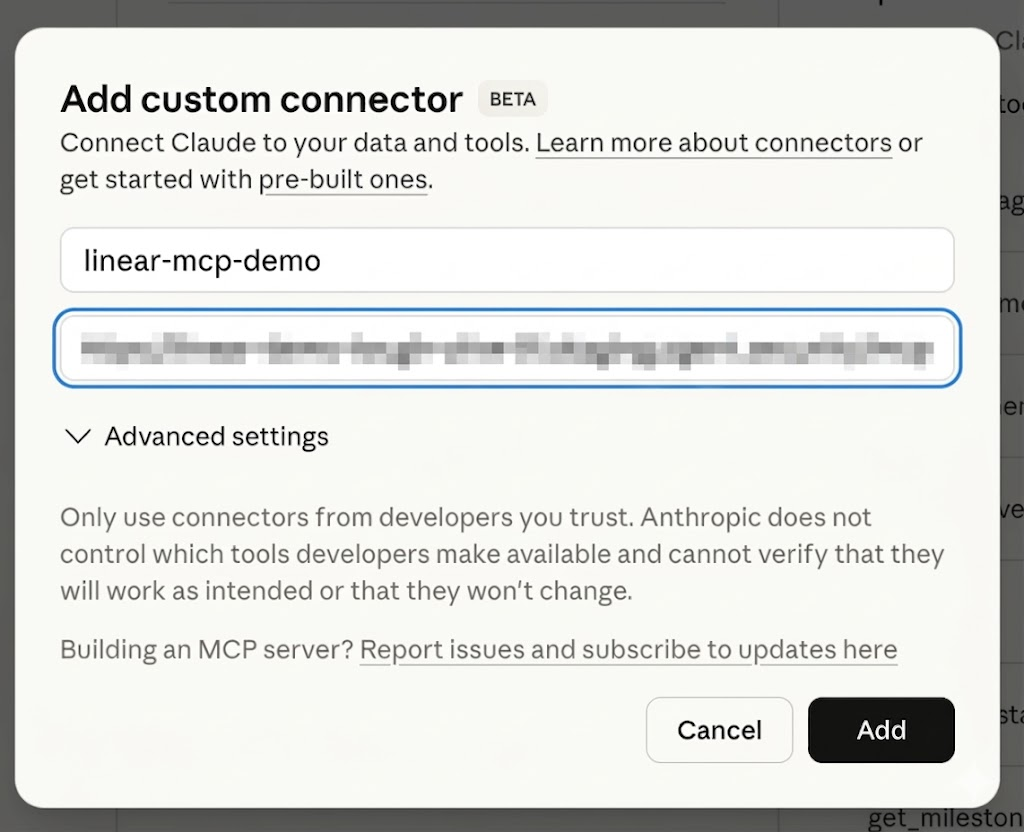Focus the blurred connector URL field
The width and height of the screenshot is (1024, 832).
point(506,349)
